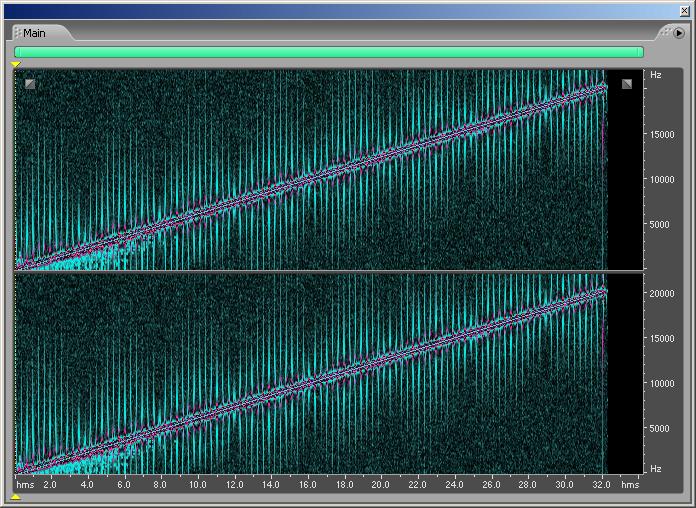Click 14.0 on the time ruler
This screenshot has height=508, width=696.
point(271,484)
